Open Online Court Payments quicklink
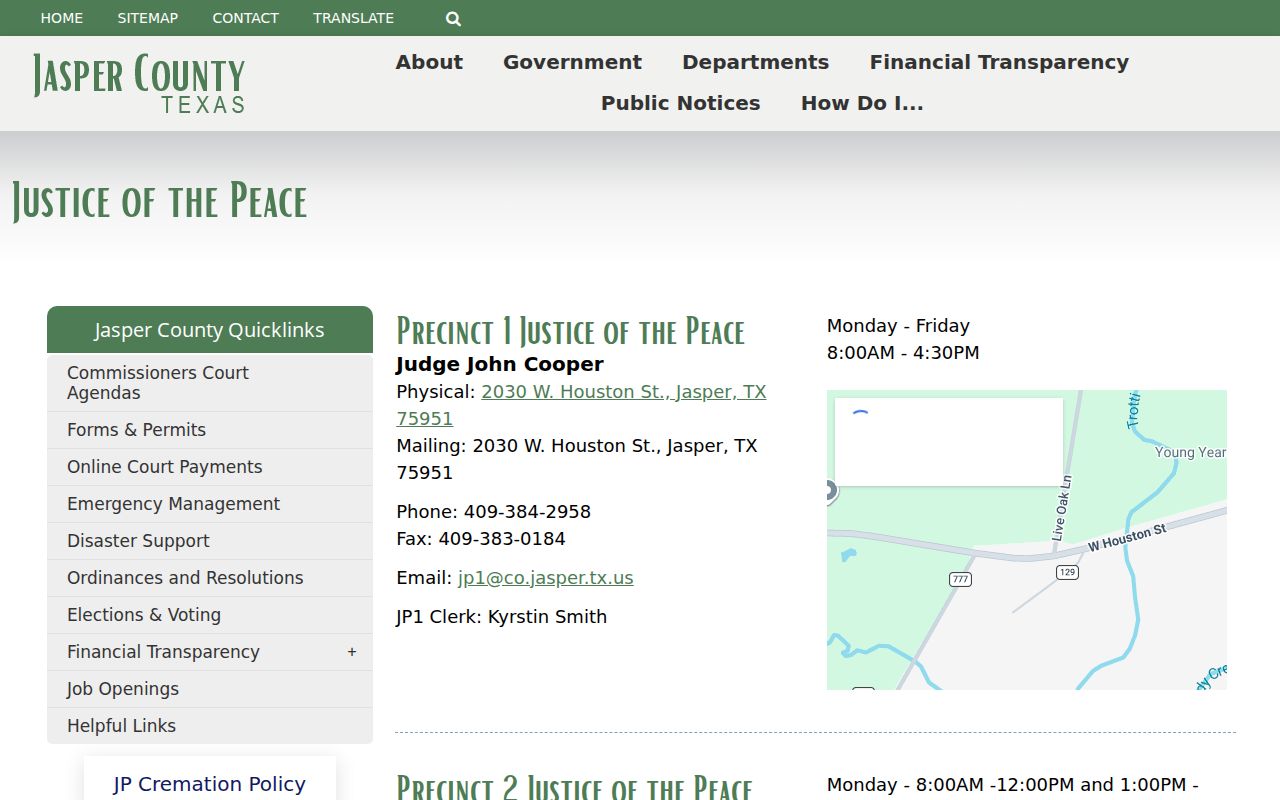Image resolution: width=1280 pixels, height=800 pixels. (210, 467)
